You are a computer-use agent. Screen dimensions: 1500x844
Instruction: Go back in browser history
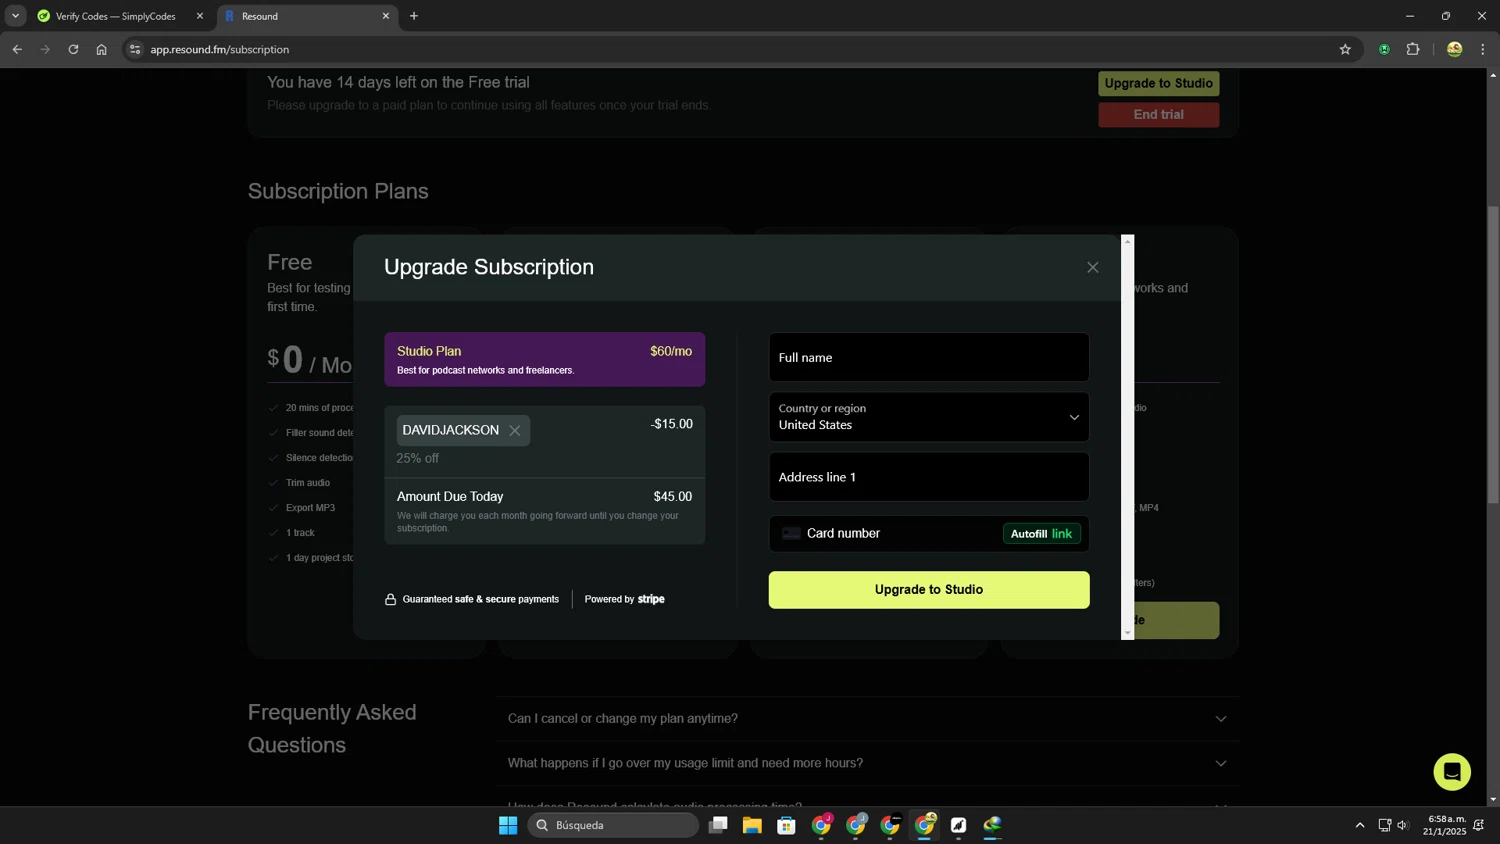[17, 49]
